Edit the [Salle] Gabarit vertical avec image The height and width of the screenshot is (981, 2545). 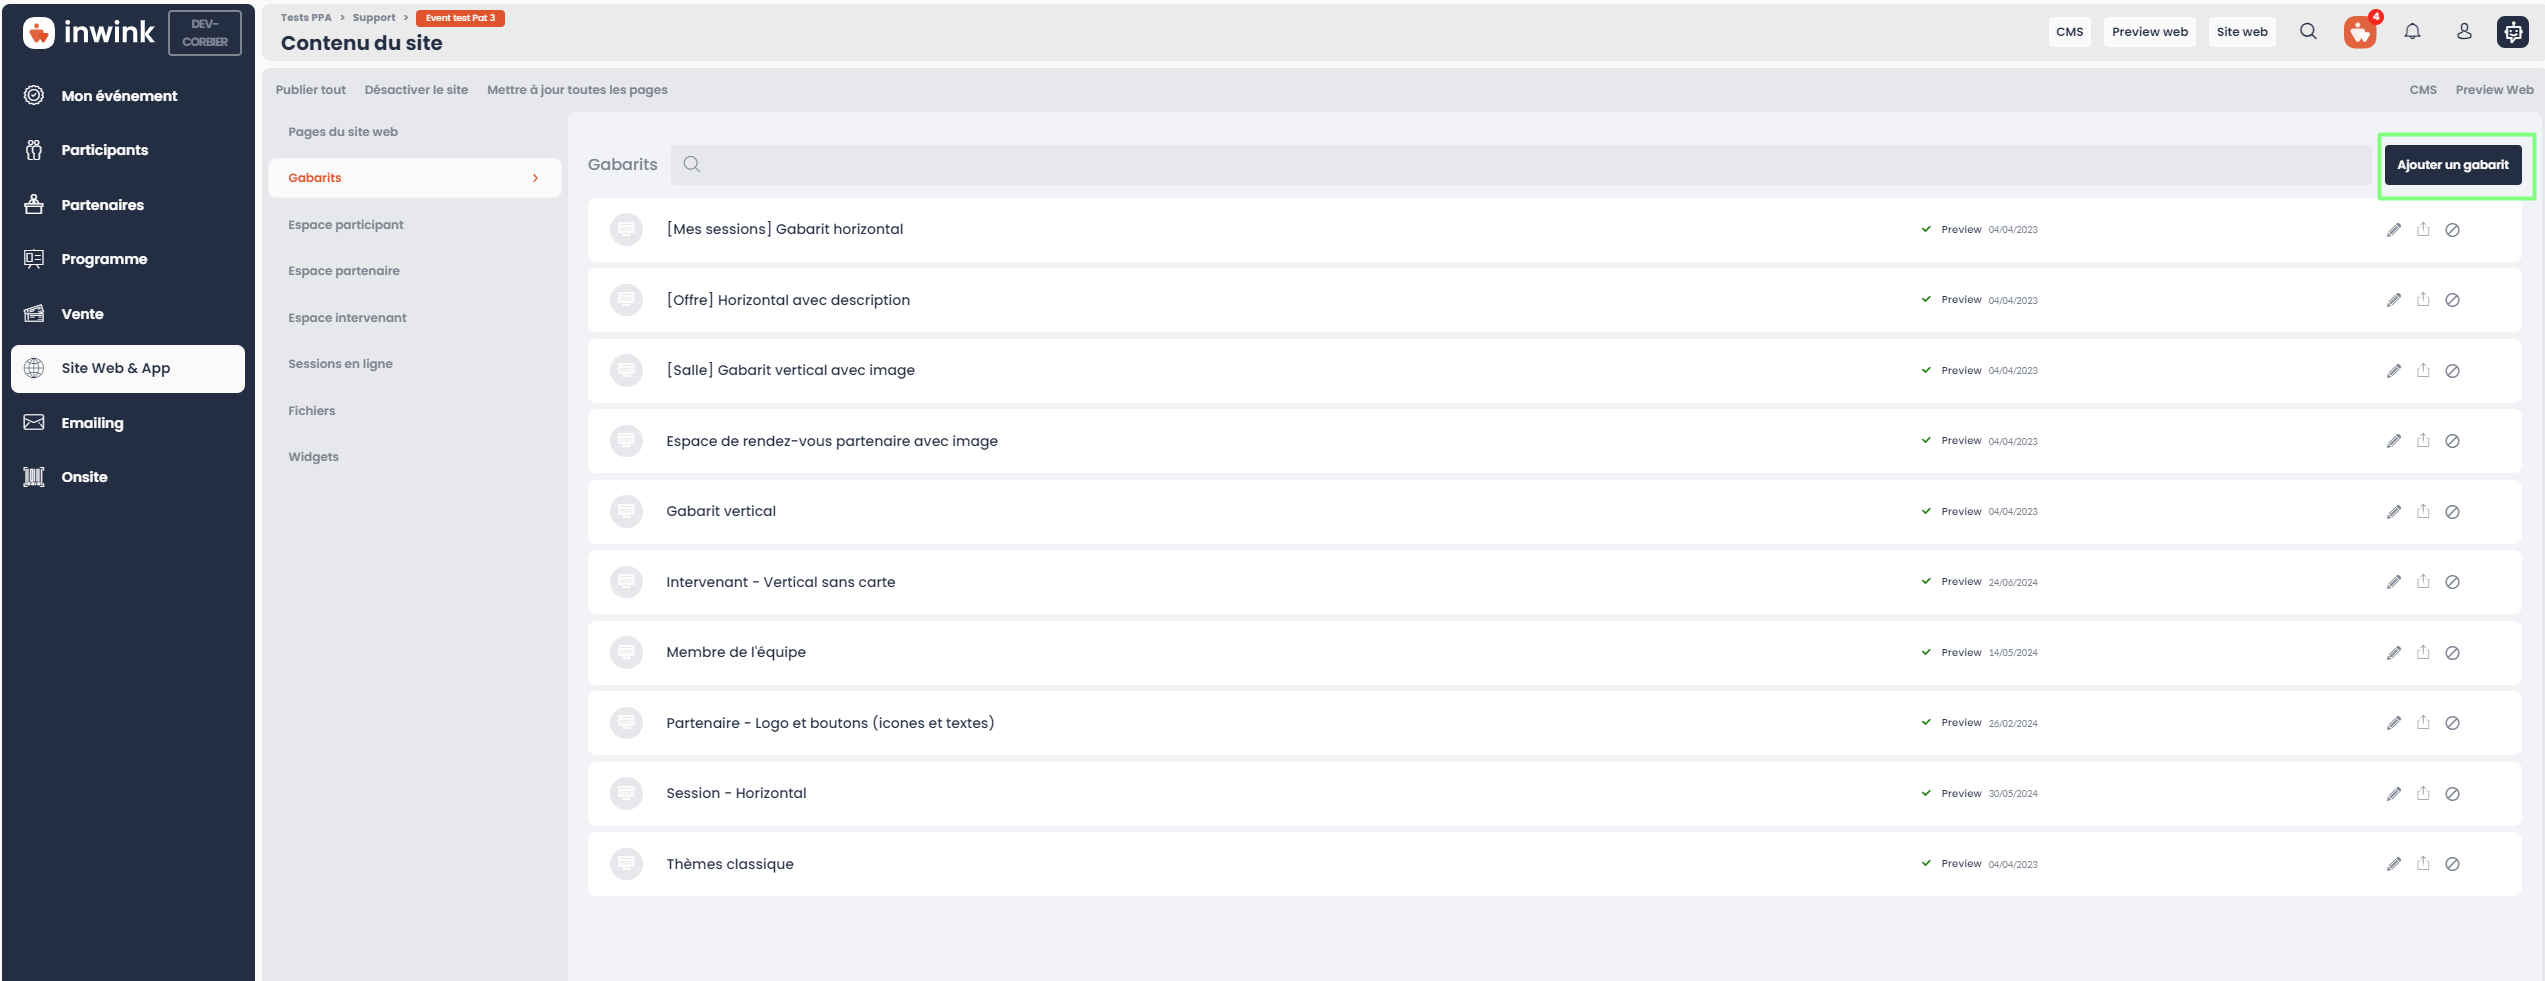point(2394,371)
